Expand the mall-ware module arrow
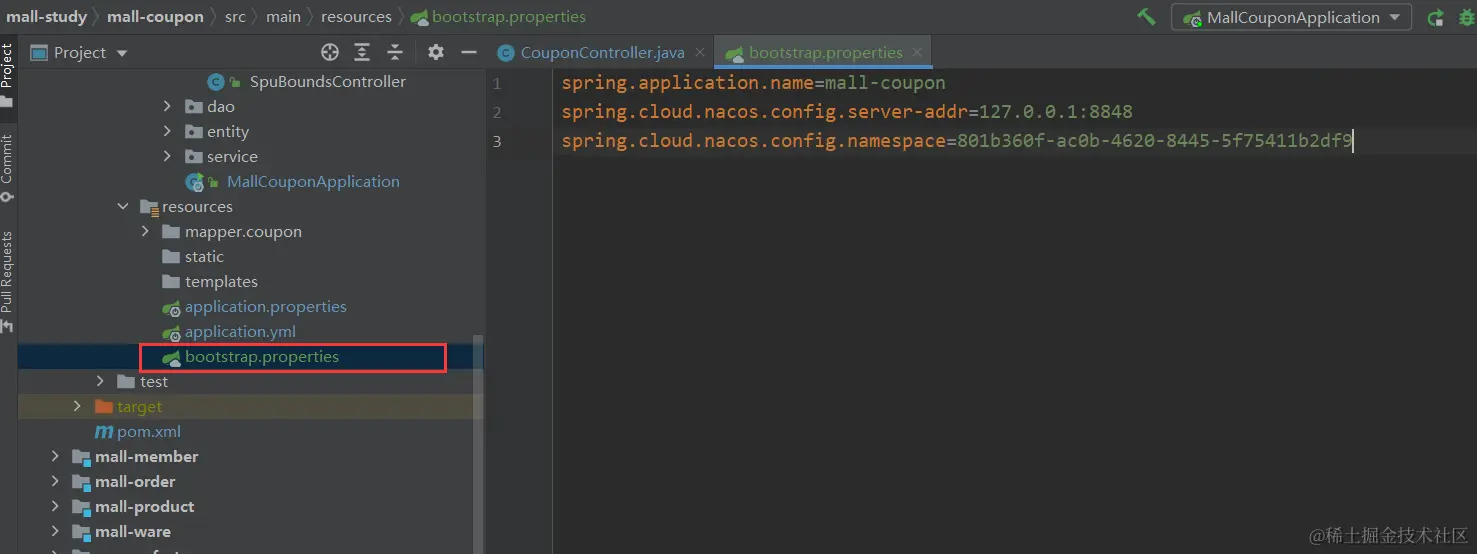 click(x=56, y=532)
